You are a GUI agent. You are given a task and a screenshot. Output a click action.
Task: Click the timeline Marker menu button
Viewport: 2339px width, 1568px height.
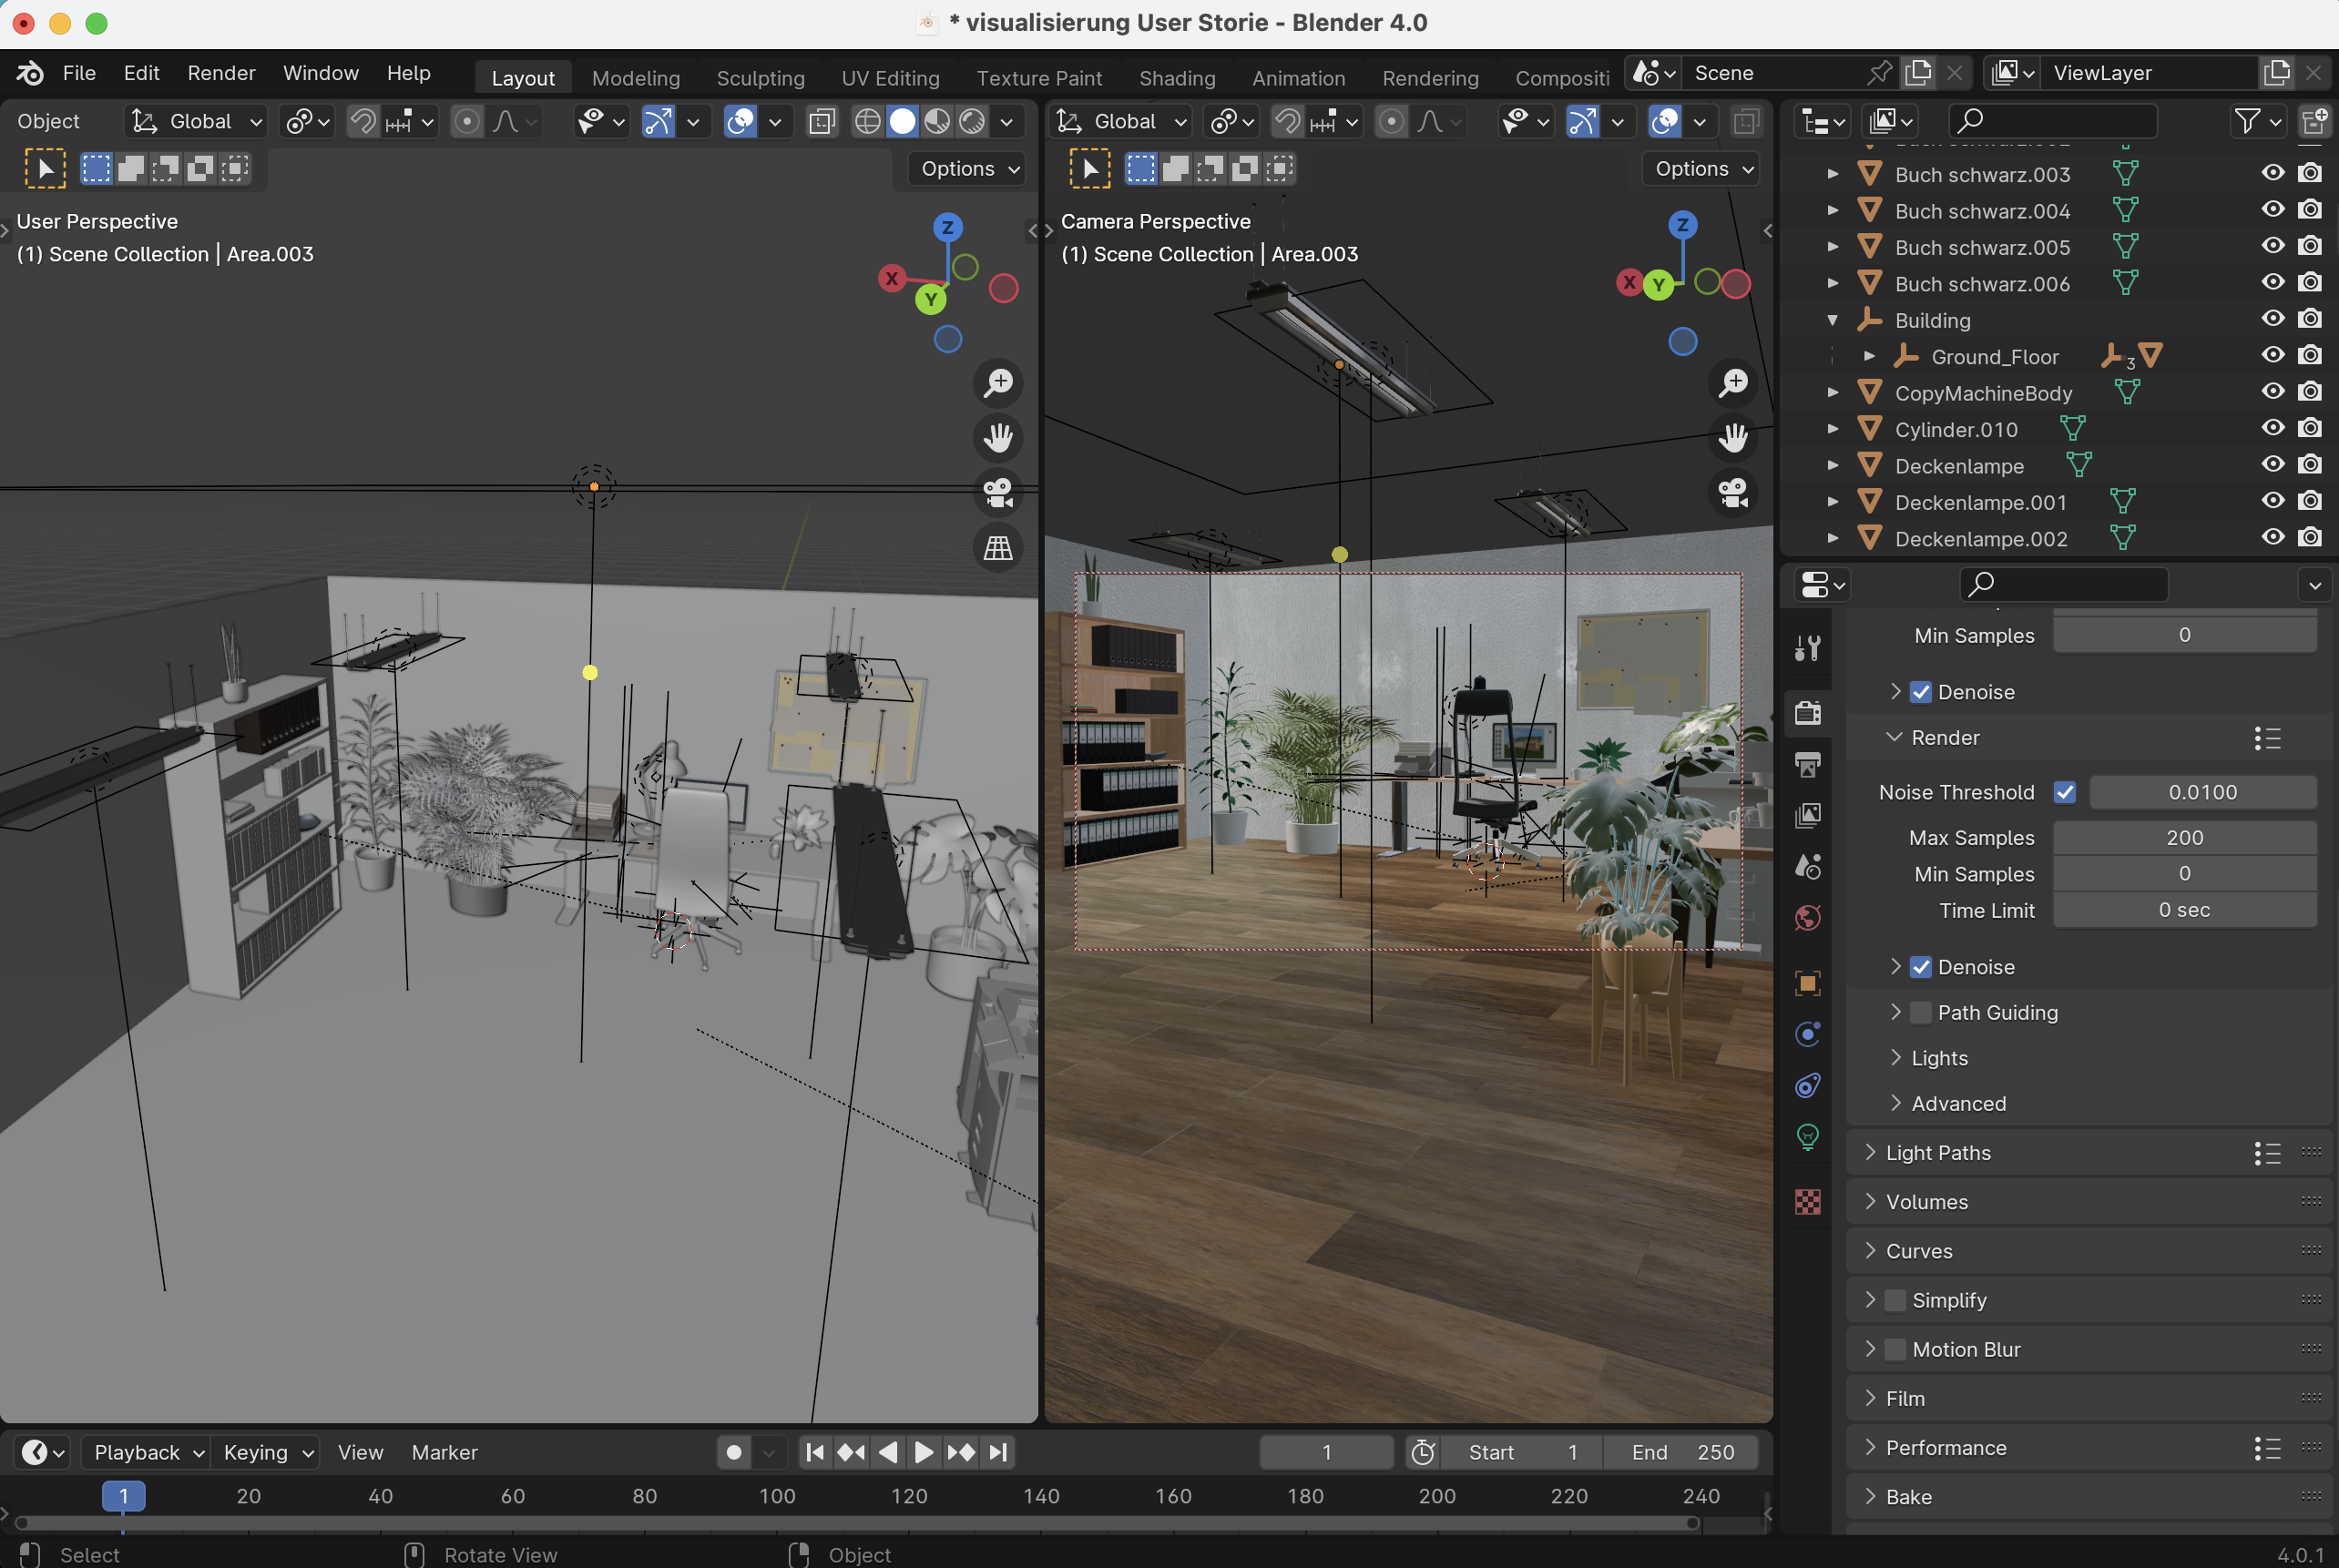point(444,1452)
